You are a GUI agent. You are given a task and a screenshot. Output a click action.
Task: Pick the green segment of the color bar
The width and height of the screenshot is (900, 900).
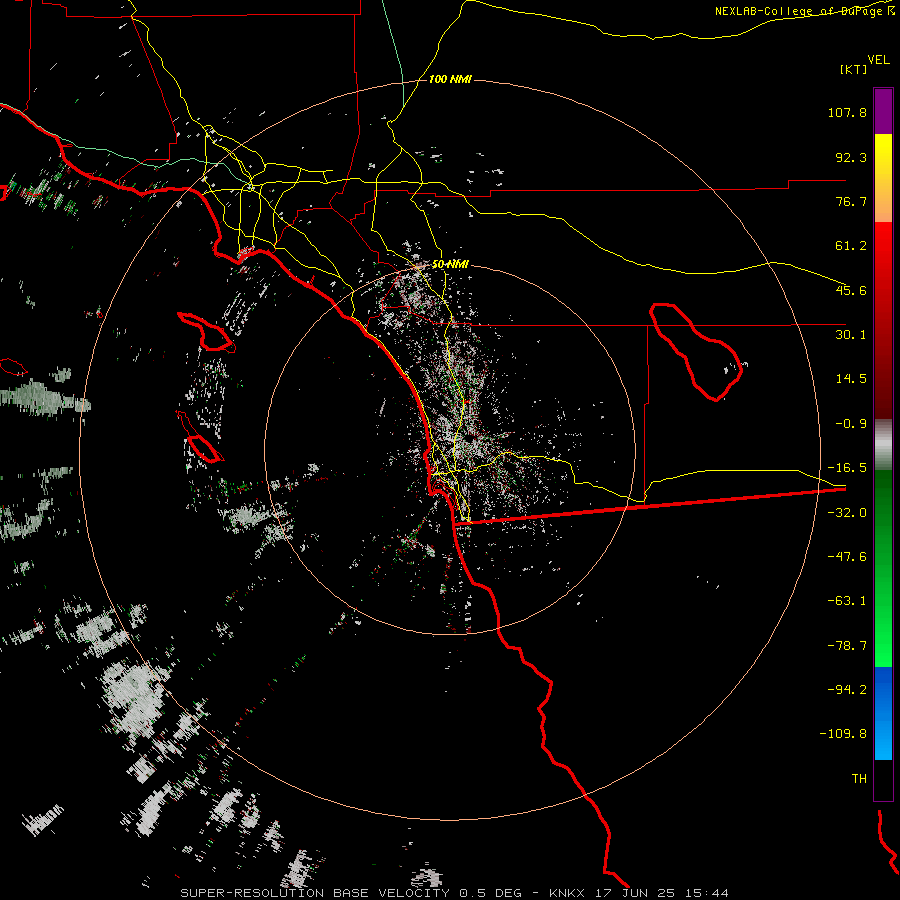883,568
